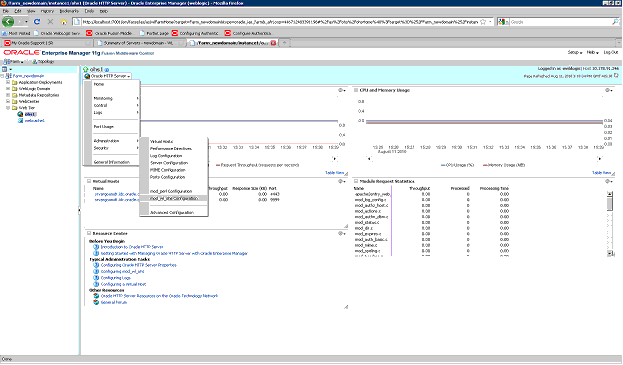
Task: Select Virtual Hosts in the Administration submenu
Action: click(x=161, y=142)
